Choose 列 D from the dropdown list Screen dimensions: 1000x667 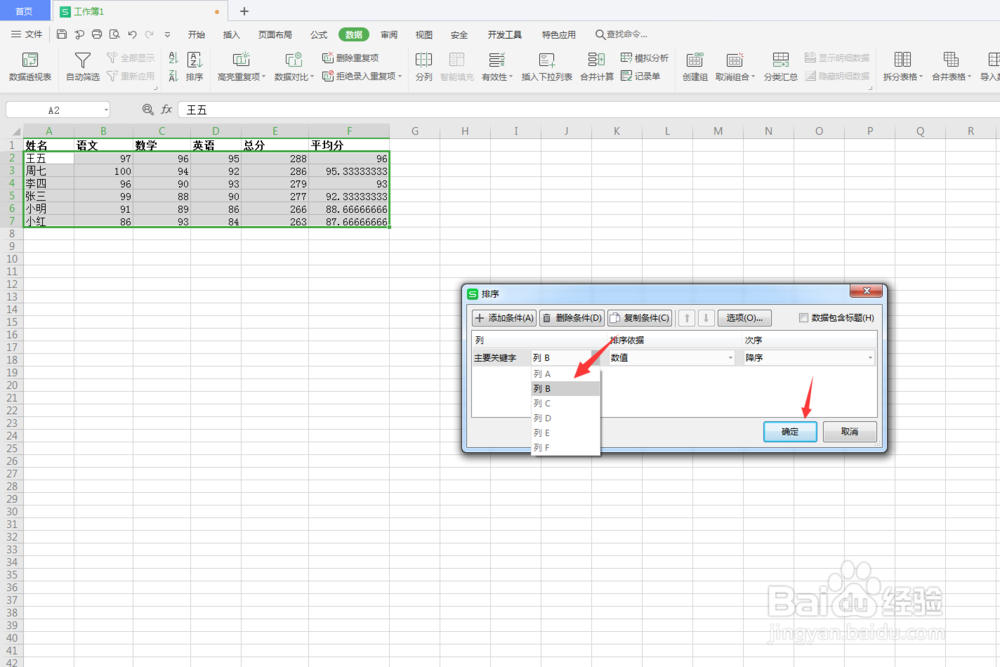[566, 418]
